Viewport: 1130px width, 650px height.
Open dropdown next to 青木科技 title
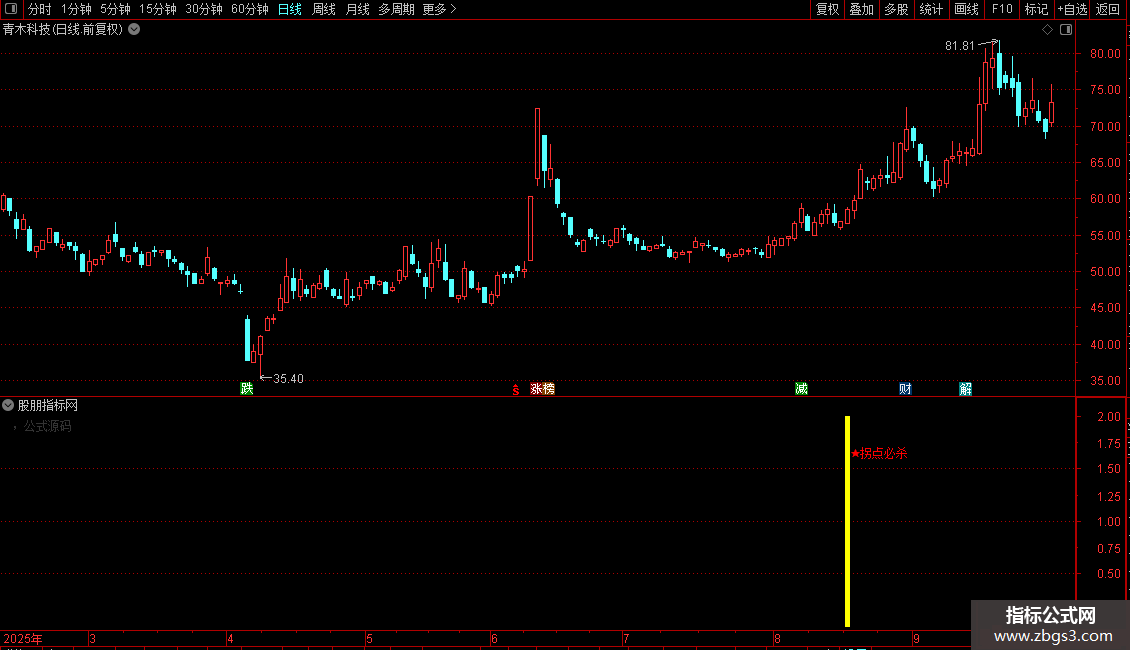(134, 30)
